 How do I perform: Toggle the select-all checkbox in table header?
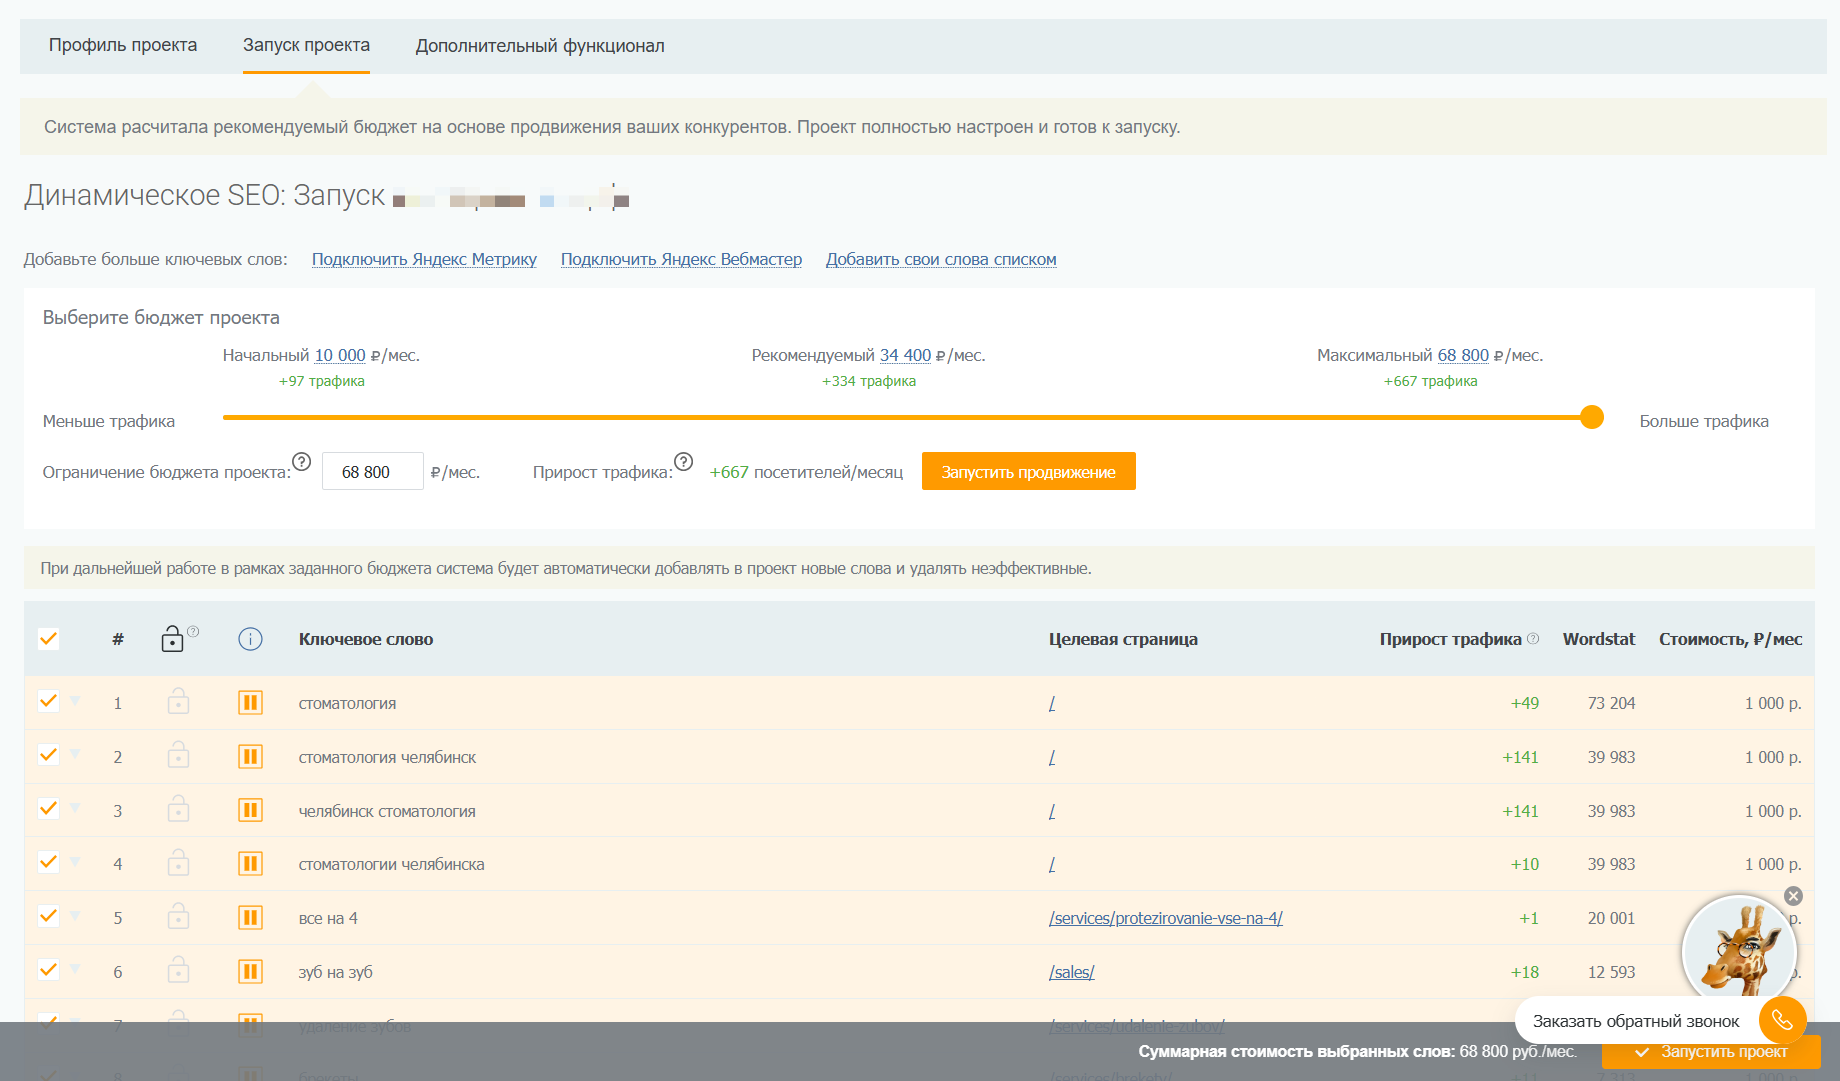coord(48,638)
